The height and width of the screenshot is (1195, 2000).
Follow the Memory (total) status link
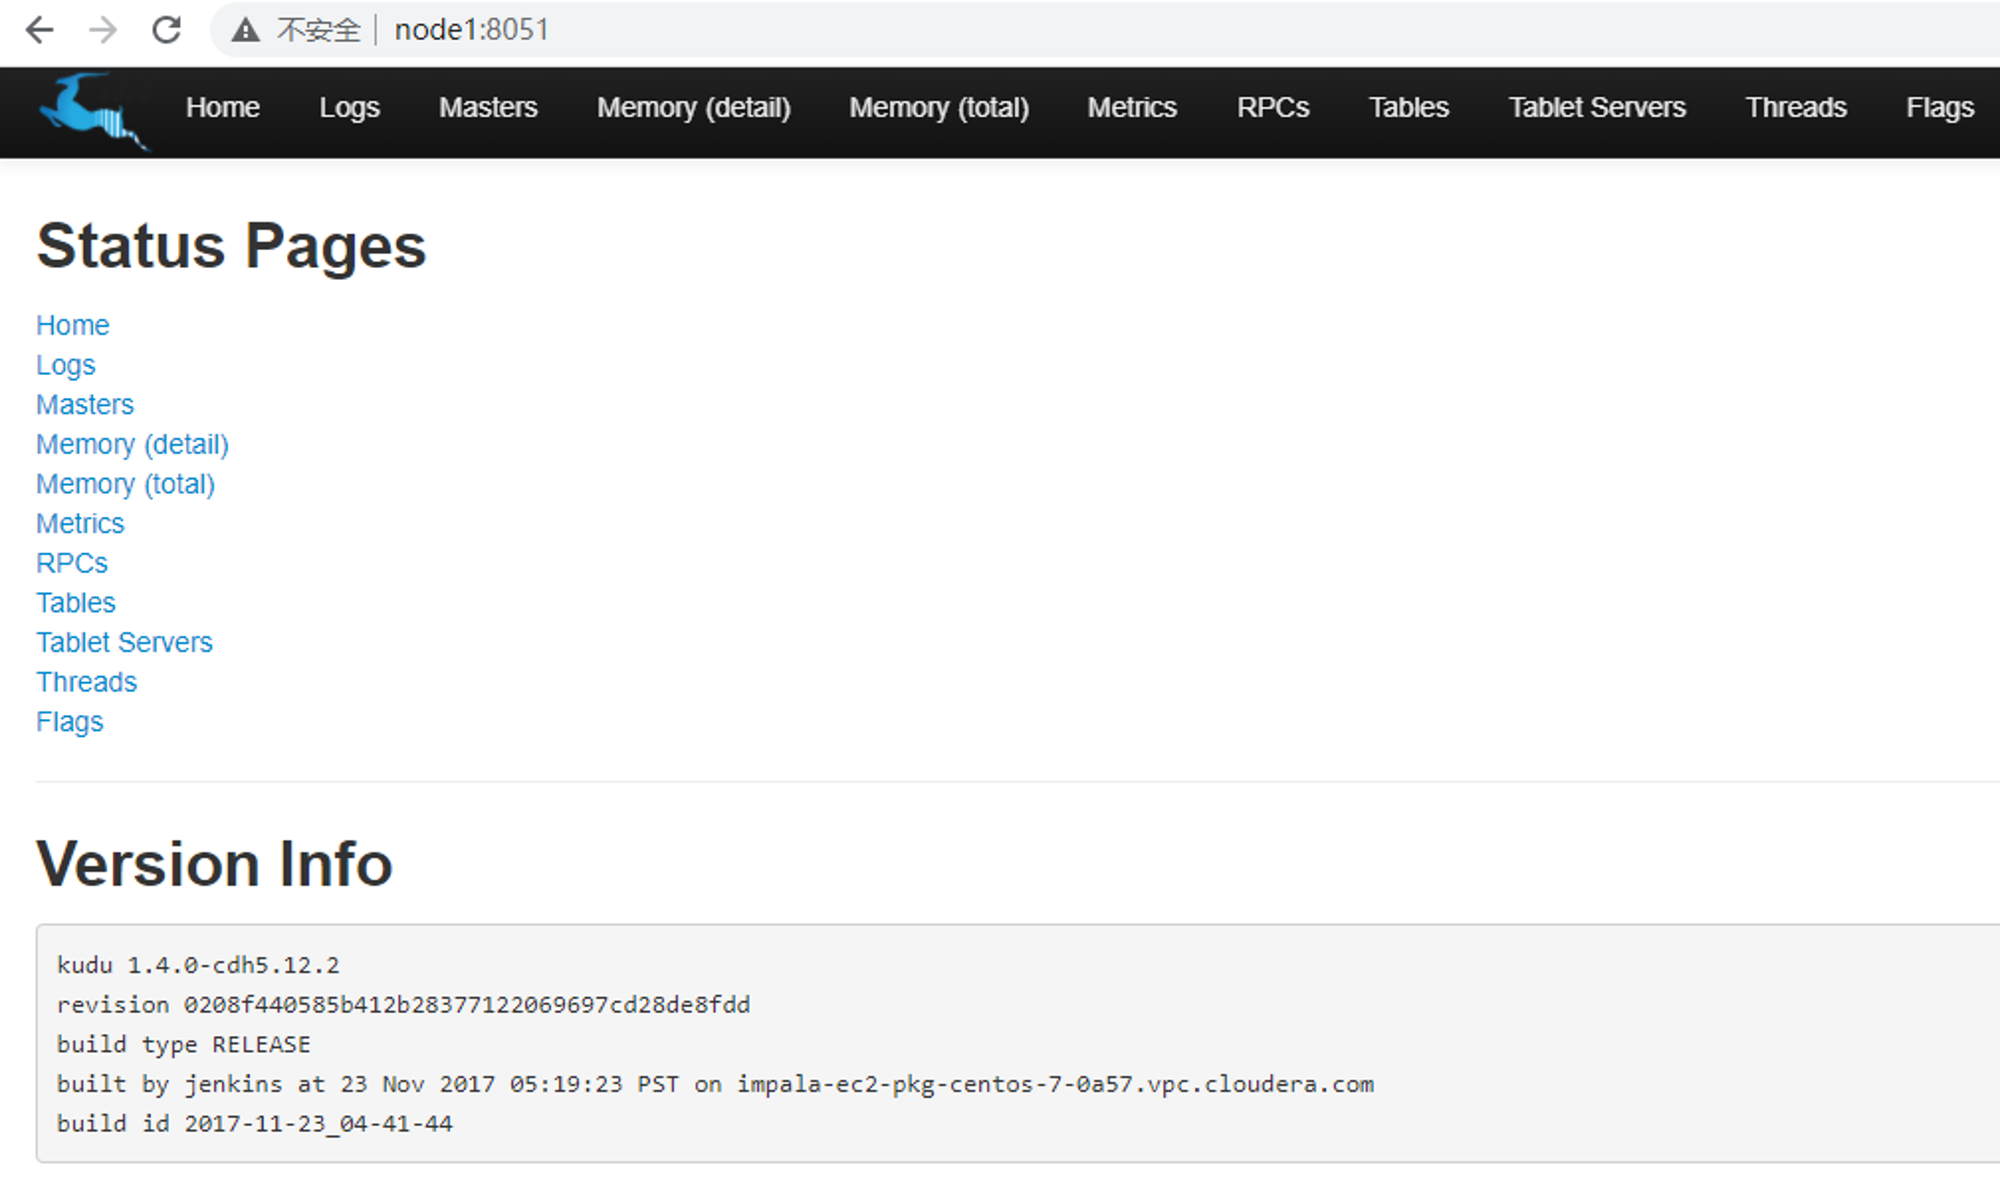point(126,484)
